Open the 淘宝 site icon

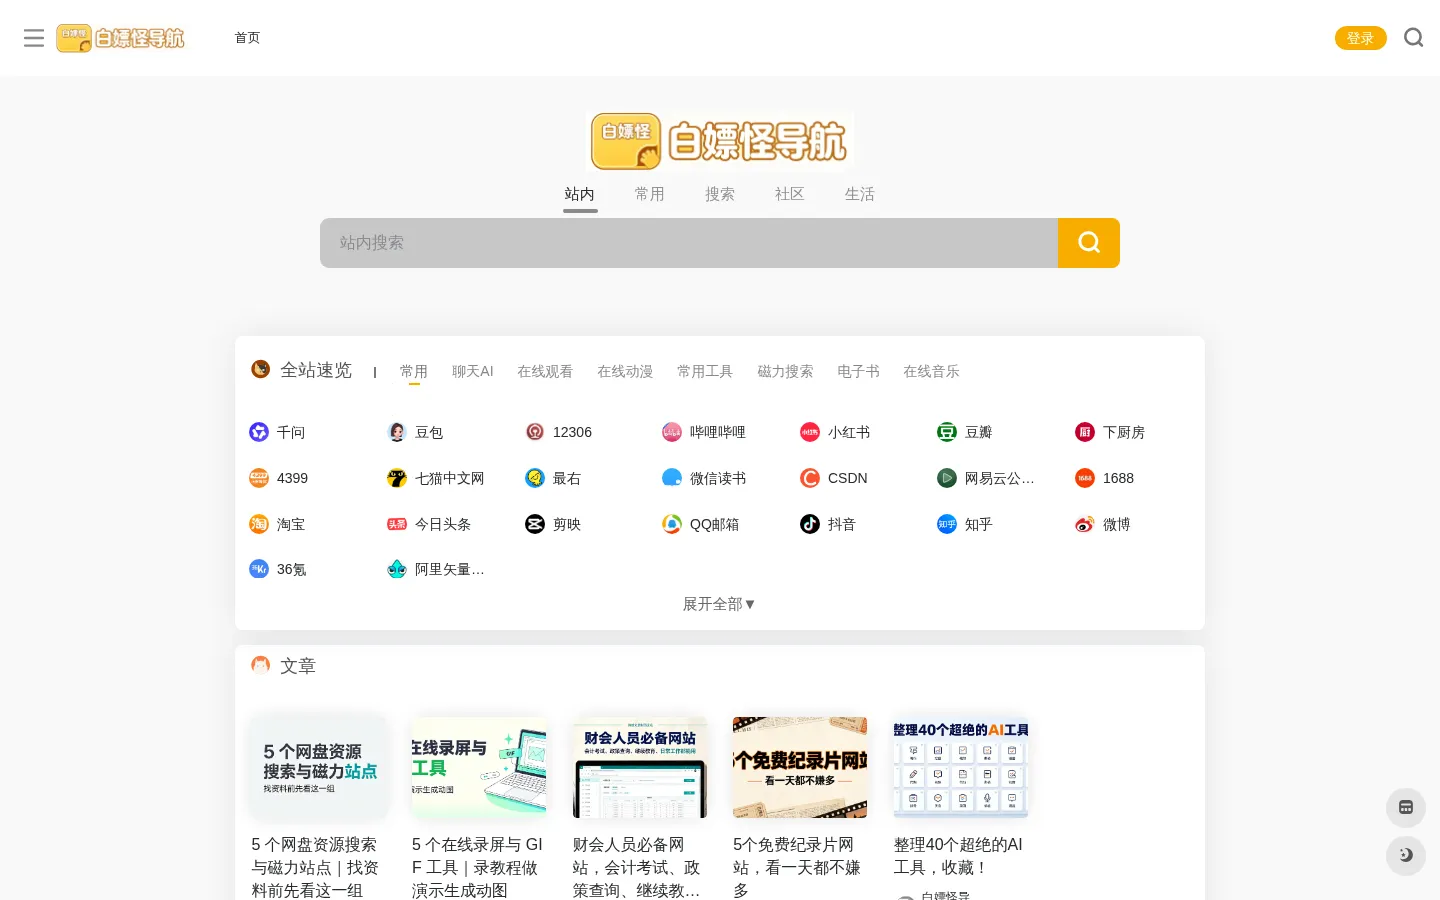pos(259,524)
